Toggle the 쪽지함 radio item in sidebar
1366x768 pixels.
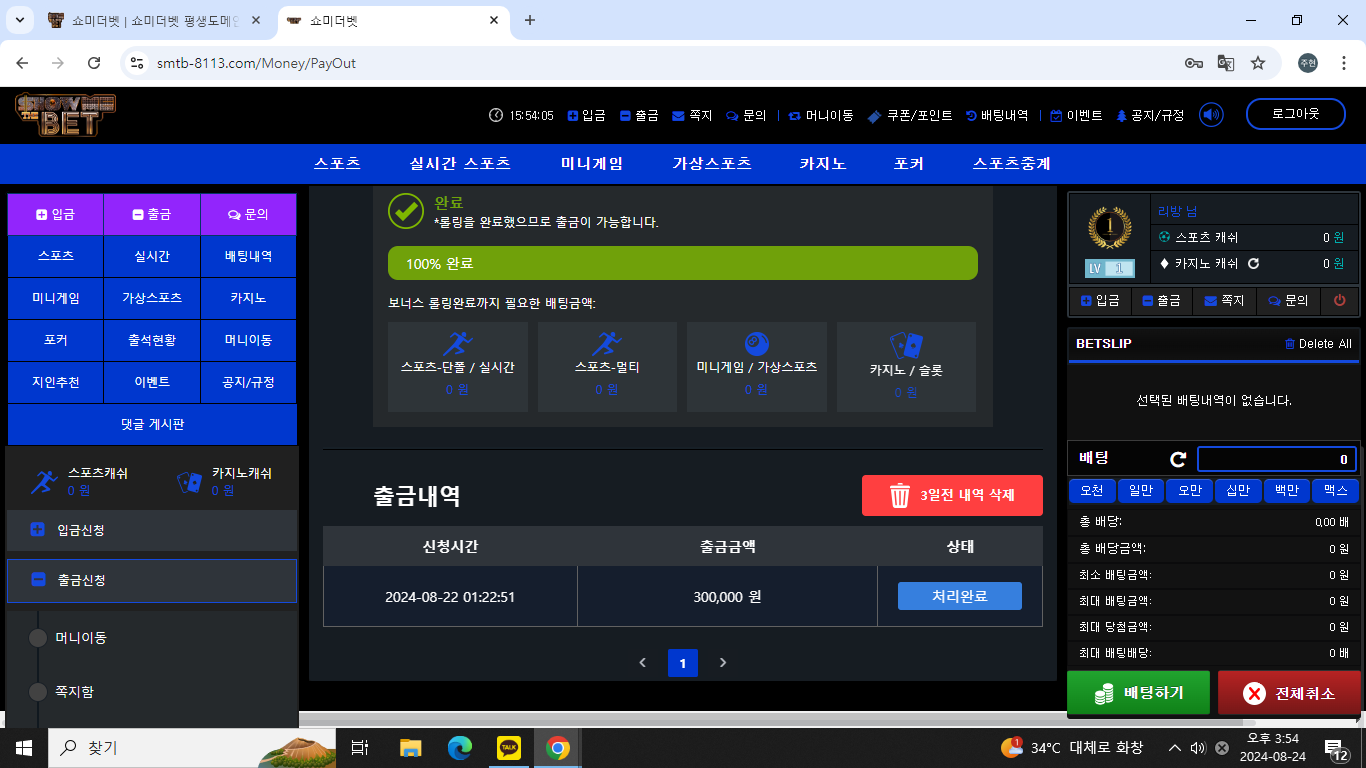pyautogui.click(x=38, y=692)
